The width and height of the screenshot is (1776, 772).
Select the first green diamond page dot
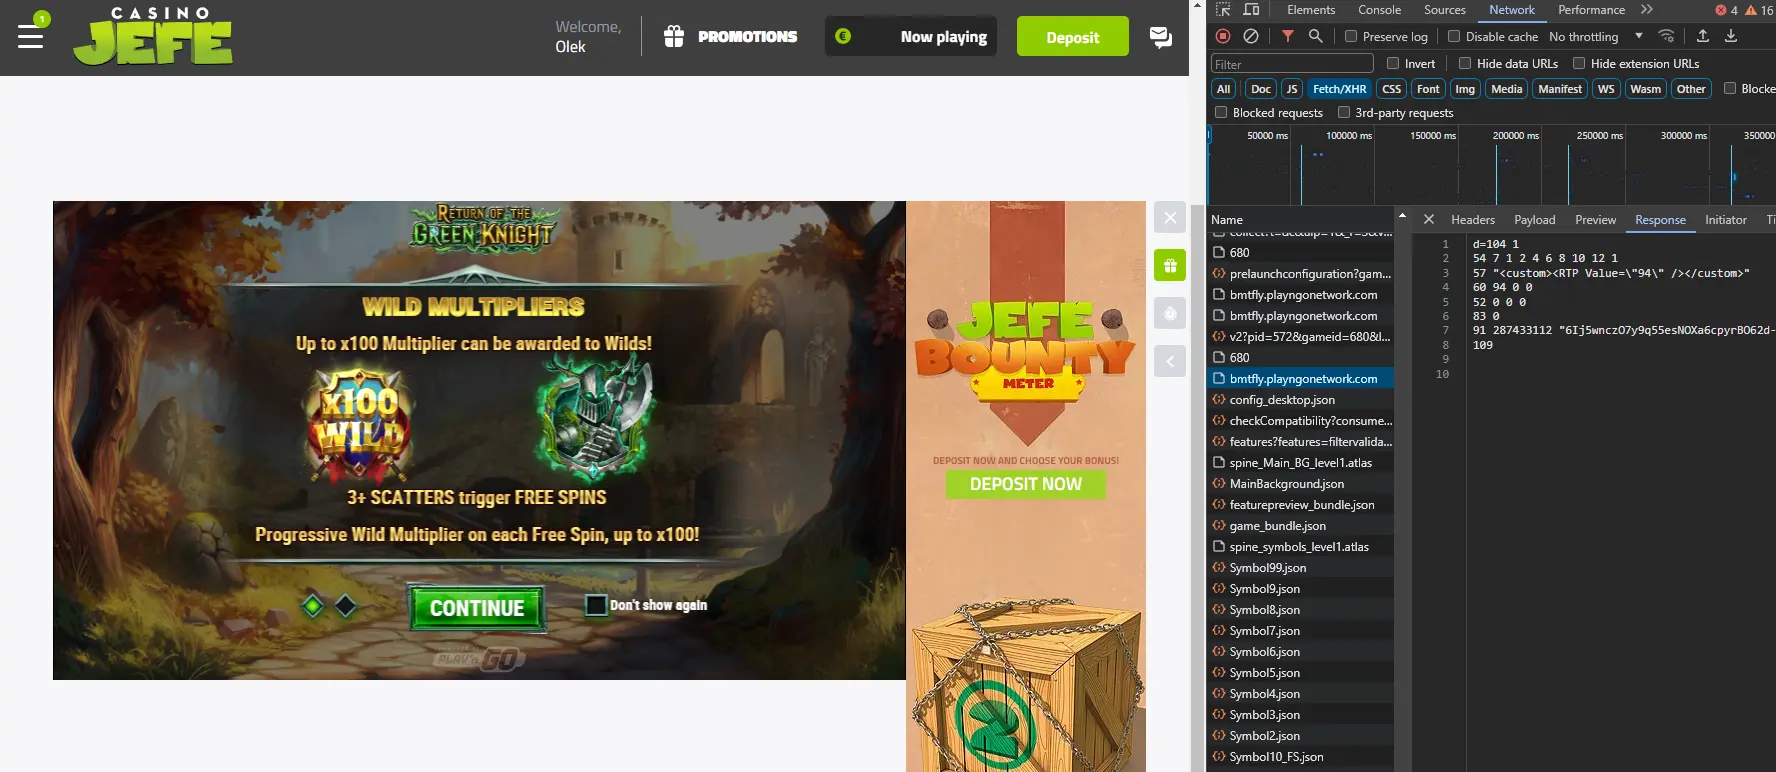313,605
